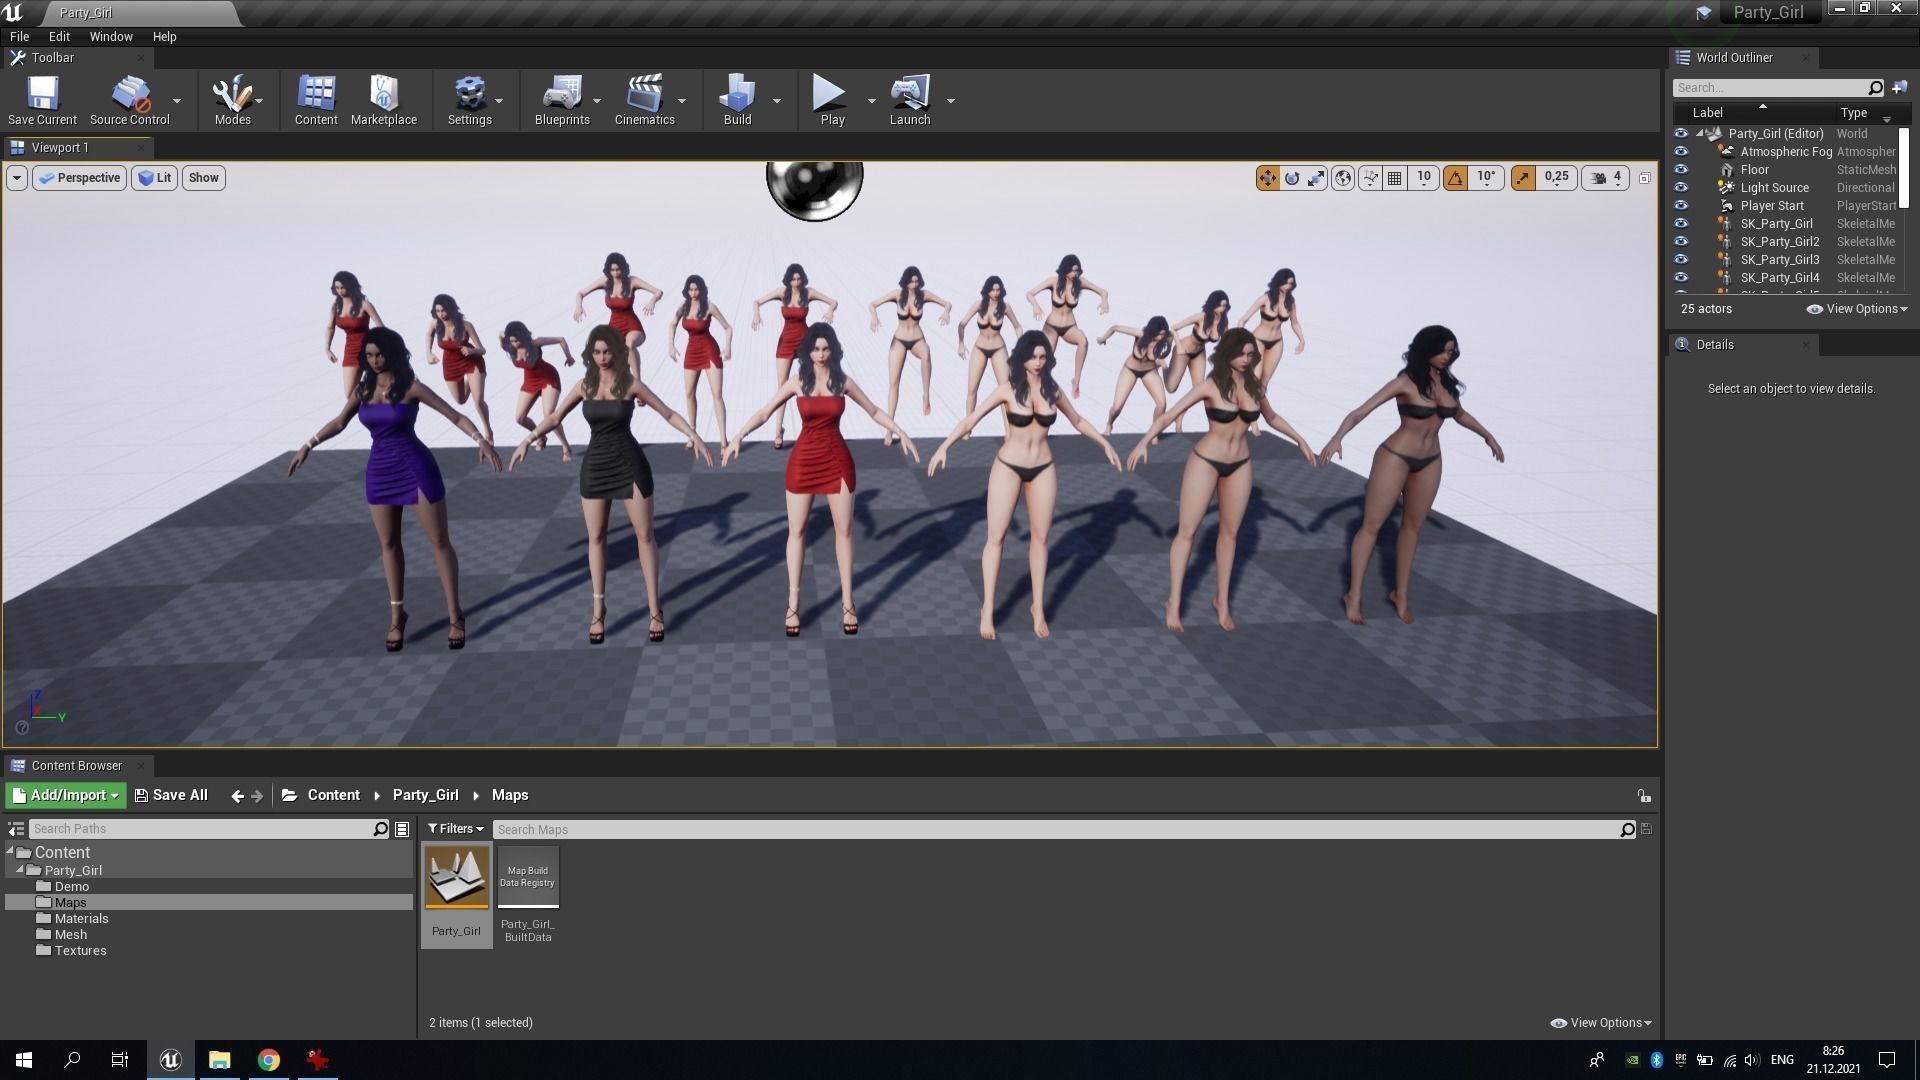Screen dimensions: 1920x1080
Task: Select the rotate gizmo tool
Action: [1292, 178]
